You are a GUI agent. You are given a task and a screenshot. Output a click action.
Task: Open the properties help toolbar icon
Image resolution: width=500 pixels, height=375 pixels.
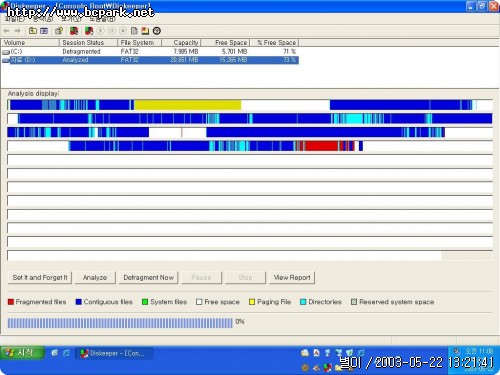point(59,31)
